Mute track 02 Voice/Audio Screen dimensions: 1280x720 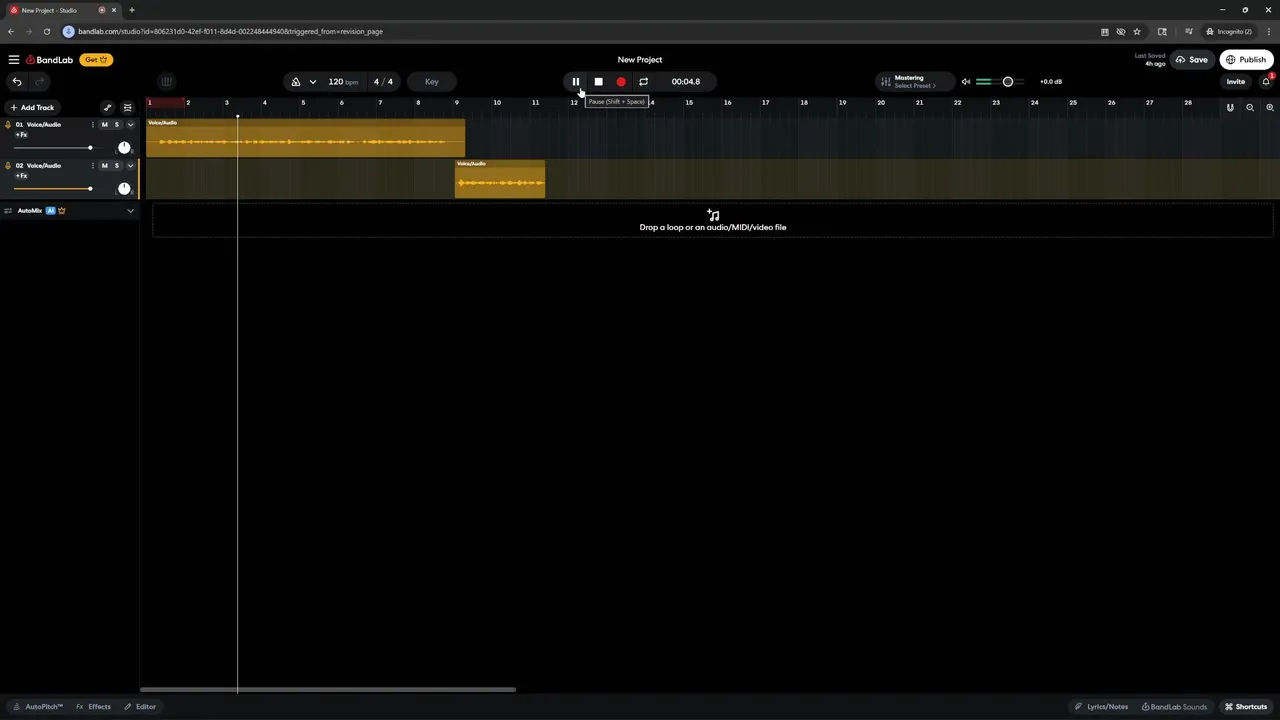pyautogui.click(x=104, y=166)
